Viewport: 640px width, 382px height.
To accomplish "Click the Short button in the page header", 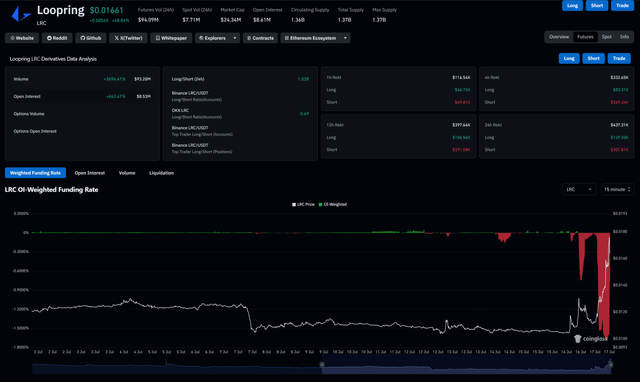I will pyautogui.click(x=597, y=5).
